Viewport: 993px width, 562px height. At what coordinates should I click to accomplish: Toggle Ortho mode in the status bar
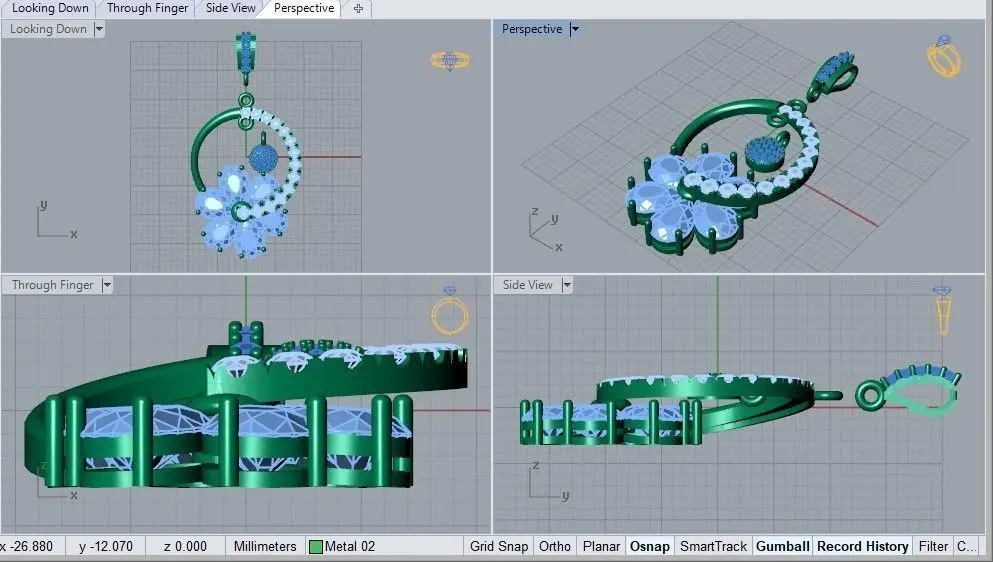tap(554, 546)
